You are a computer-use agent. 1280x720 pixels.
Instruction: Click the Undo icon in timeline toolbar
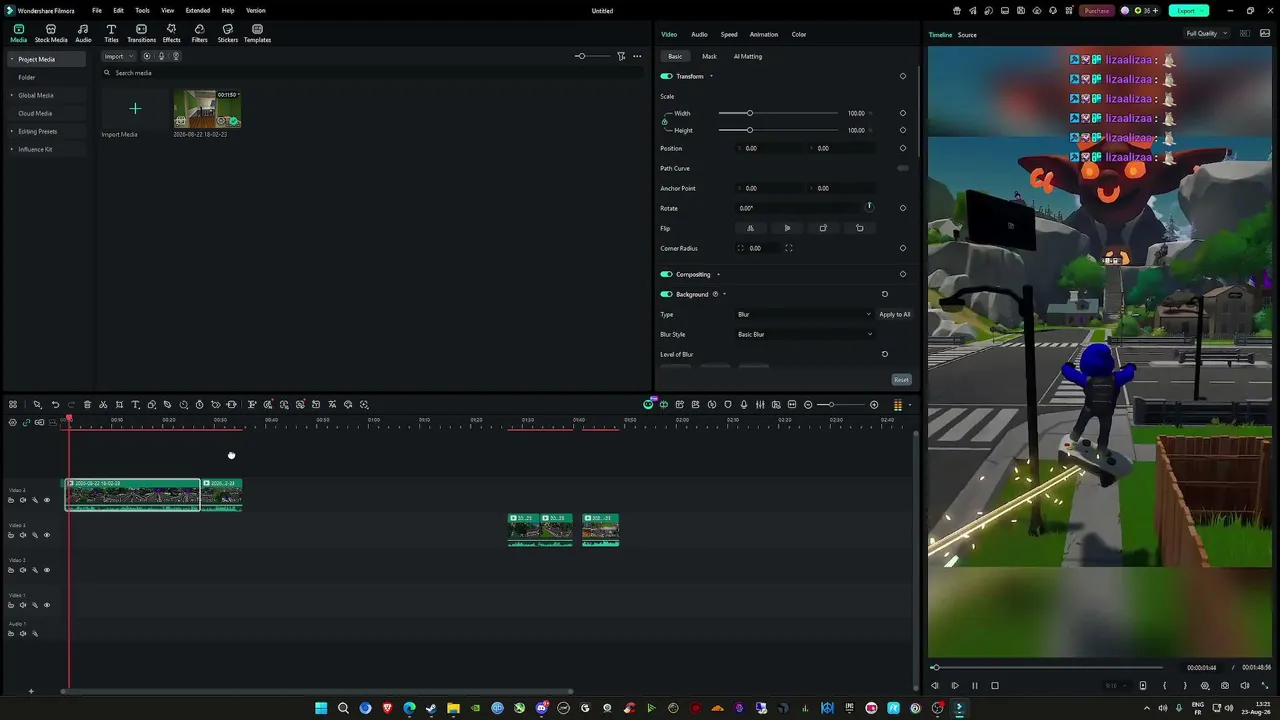coord(55,405)
